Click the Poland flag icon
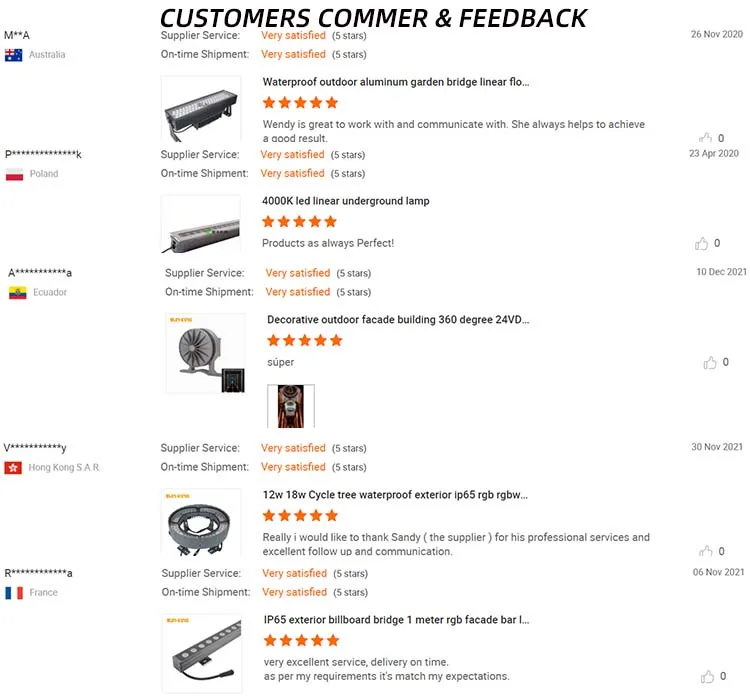Screen dimensions: 750x696 coord(14,174)
